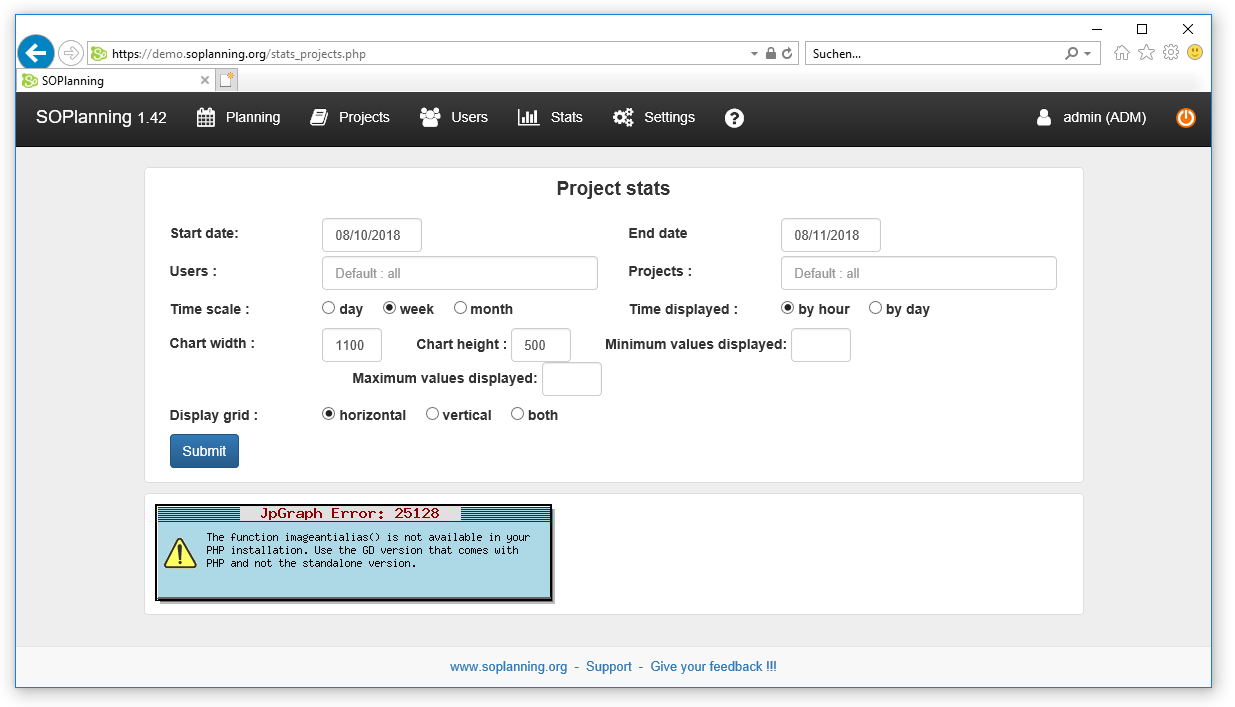Image resolution: width=1235 pixels, height=707 pixels.
Task: Click the favorites star icon
Action: pos(1146,53)
